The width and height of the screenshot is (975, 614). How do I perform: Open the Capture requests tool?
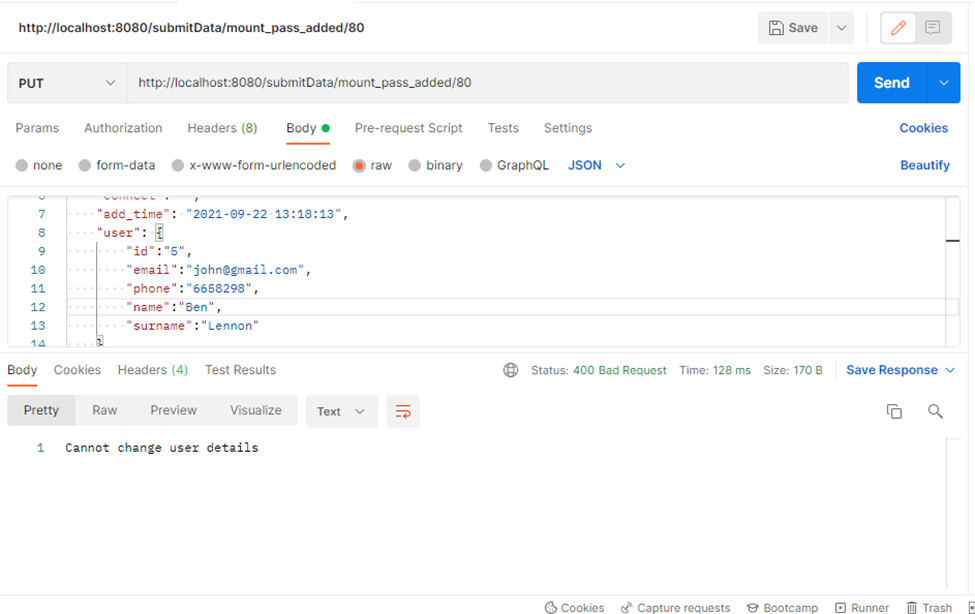[x=676, y=607]
